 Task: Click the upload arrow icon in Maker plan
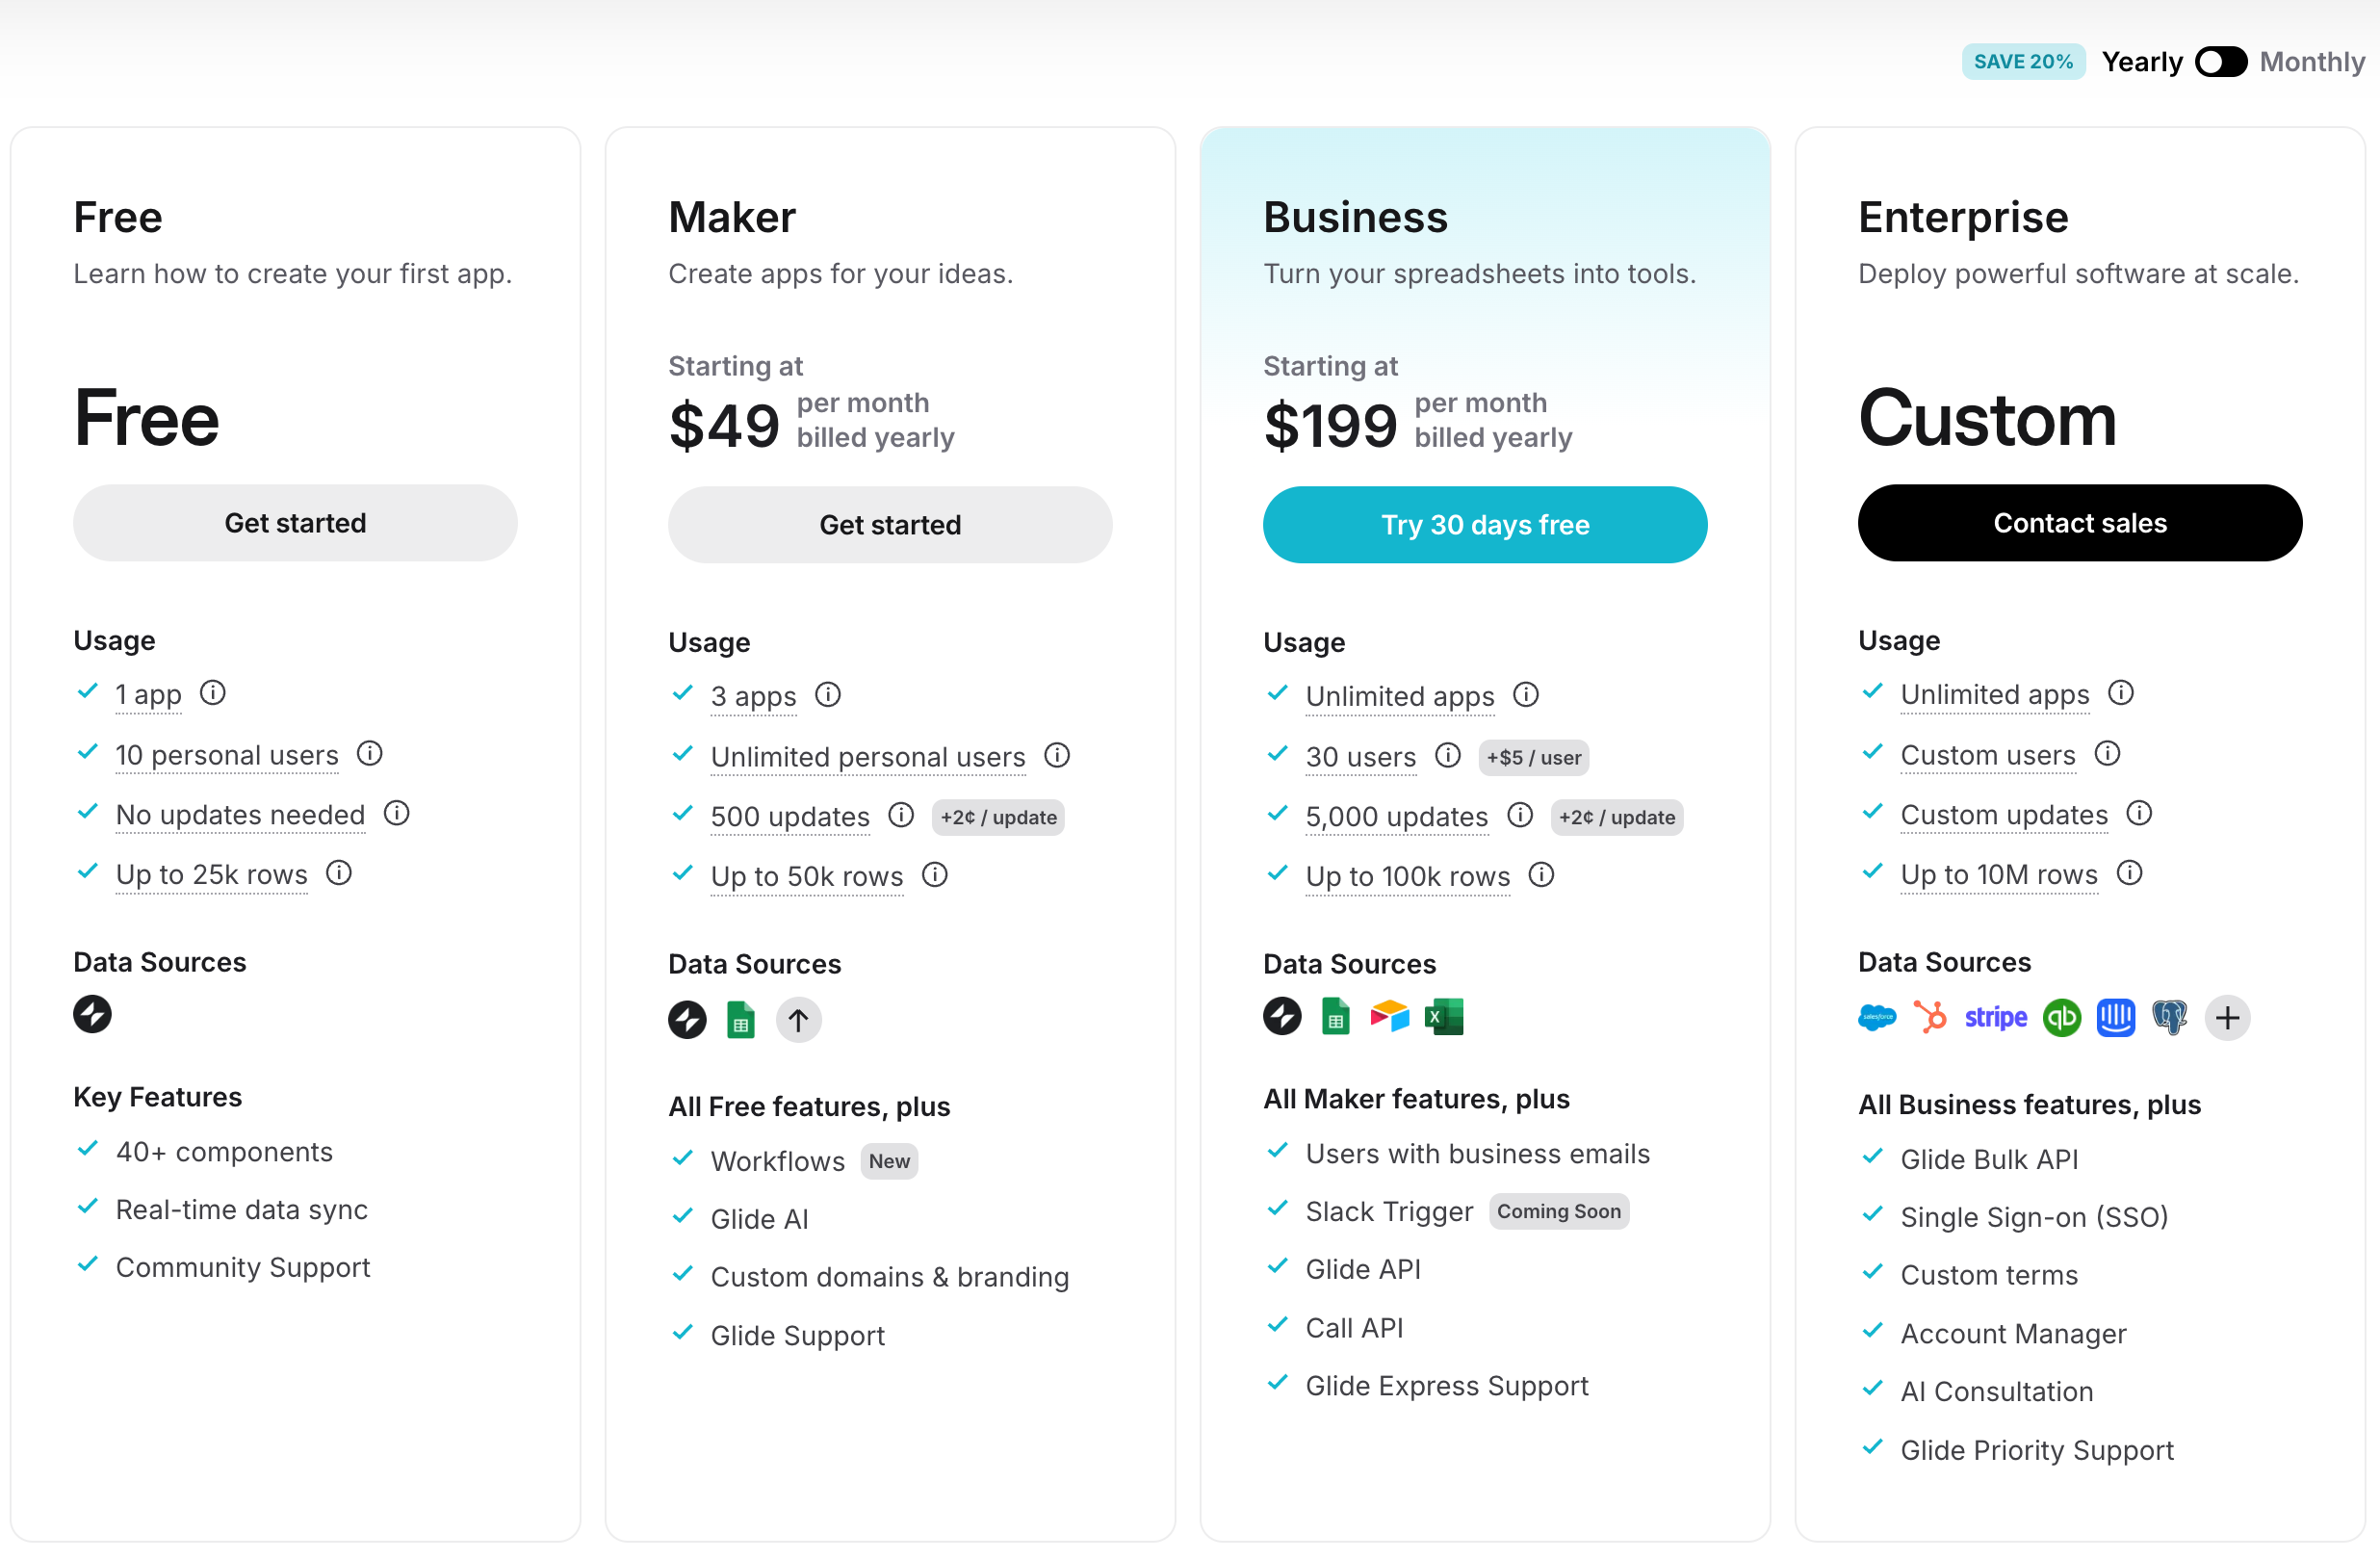pos(798,1020)
